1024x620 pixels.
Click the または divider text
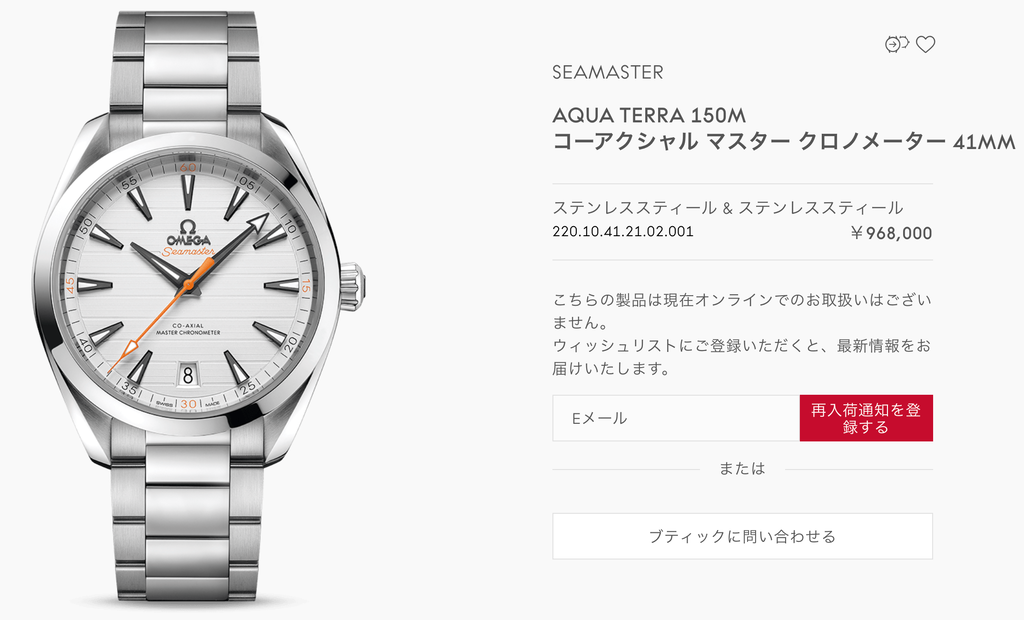pos(742,468)
